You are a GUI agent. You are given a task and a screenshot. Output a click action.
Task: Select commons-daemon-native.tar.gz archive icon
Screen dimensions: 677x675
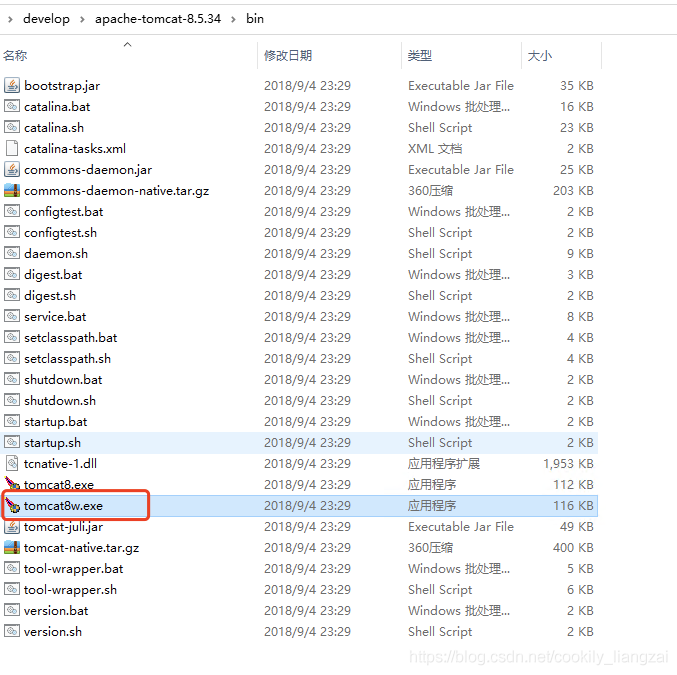pyautogui.click(x=12, y=190)
